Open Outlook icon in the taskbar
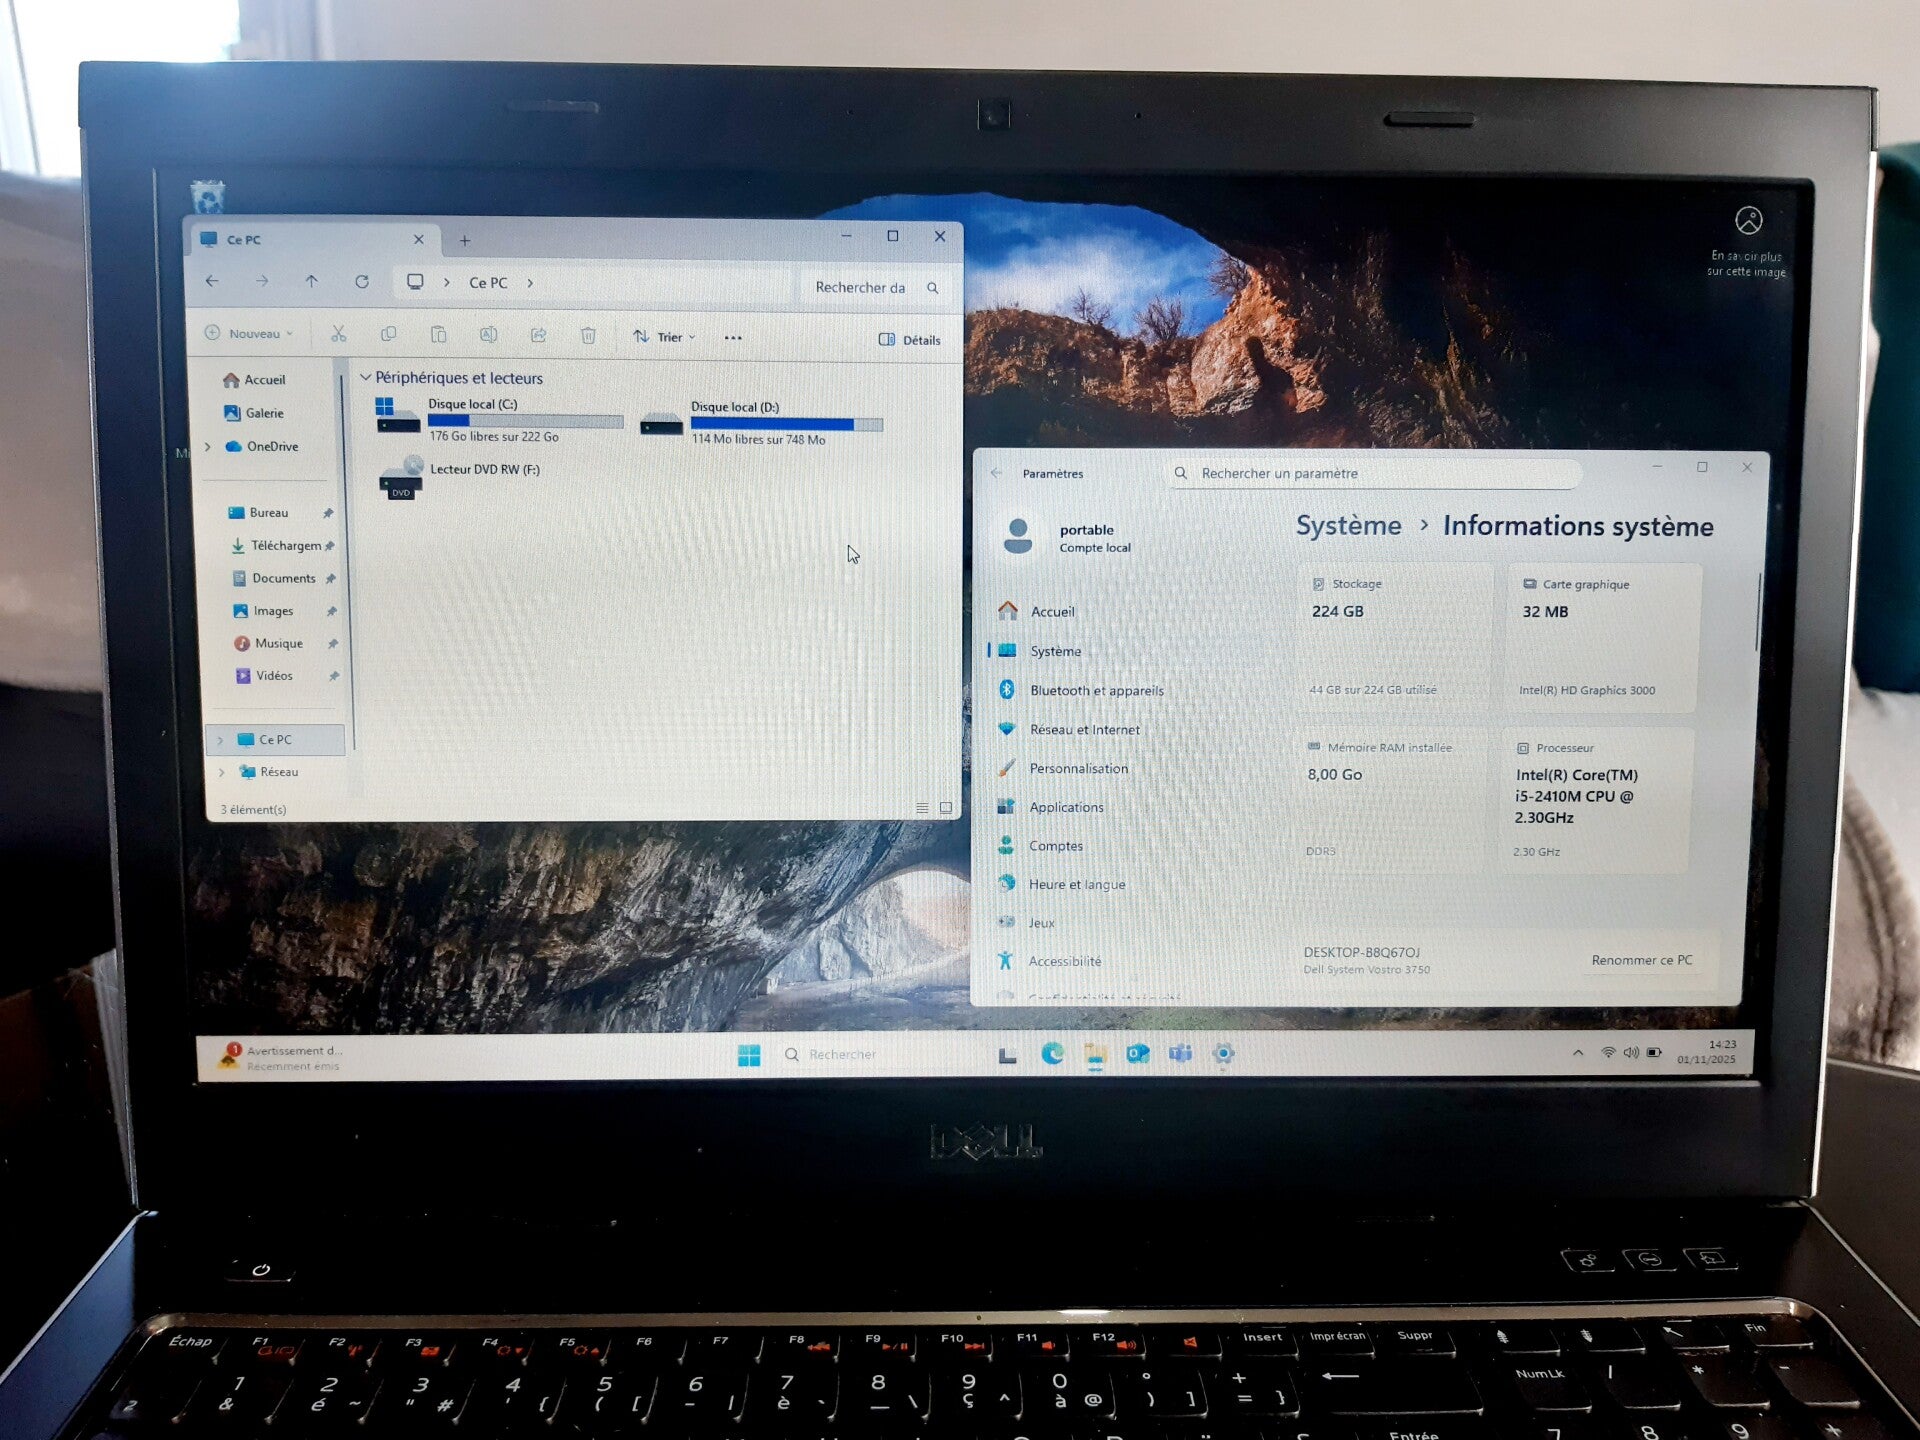 click(x=1137, y=1054)
